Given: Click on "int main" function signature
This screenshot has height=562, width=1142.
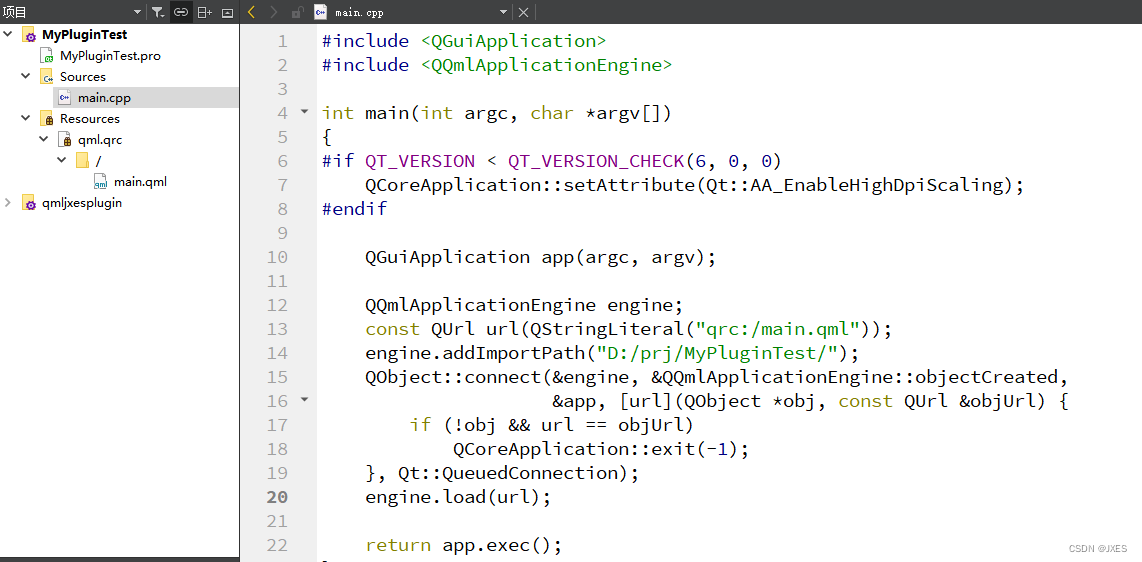Looking at the screenshot, I should (496, 113).
